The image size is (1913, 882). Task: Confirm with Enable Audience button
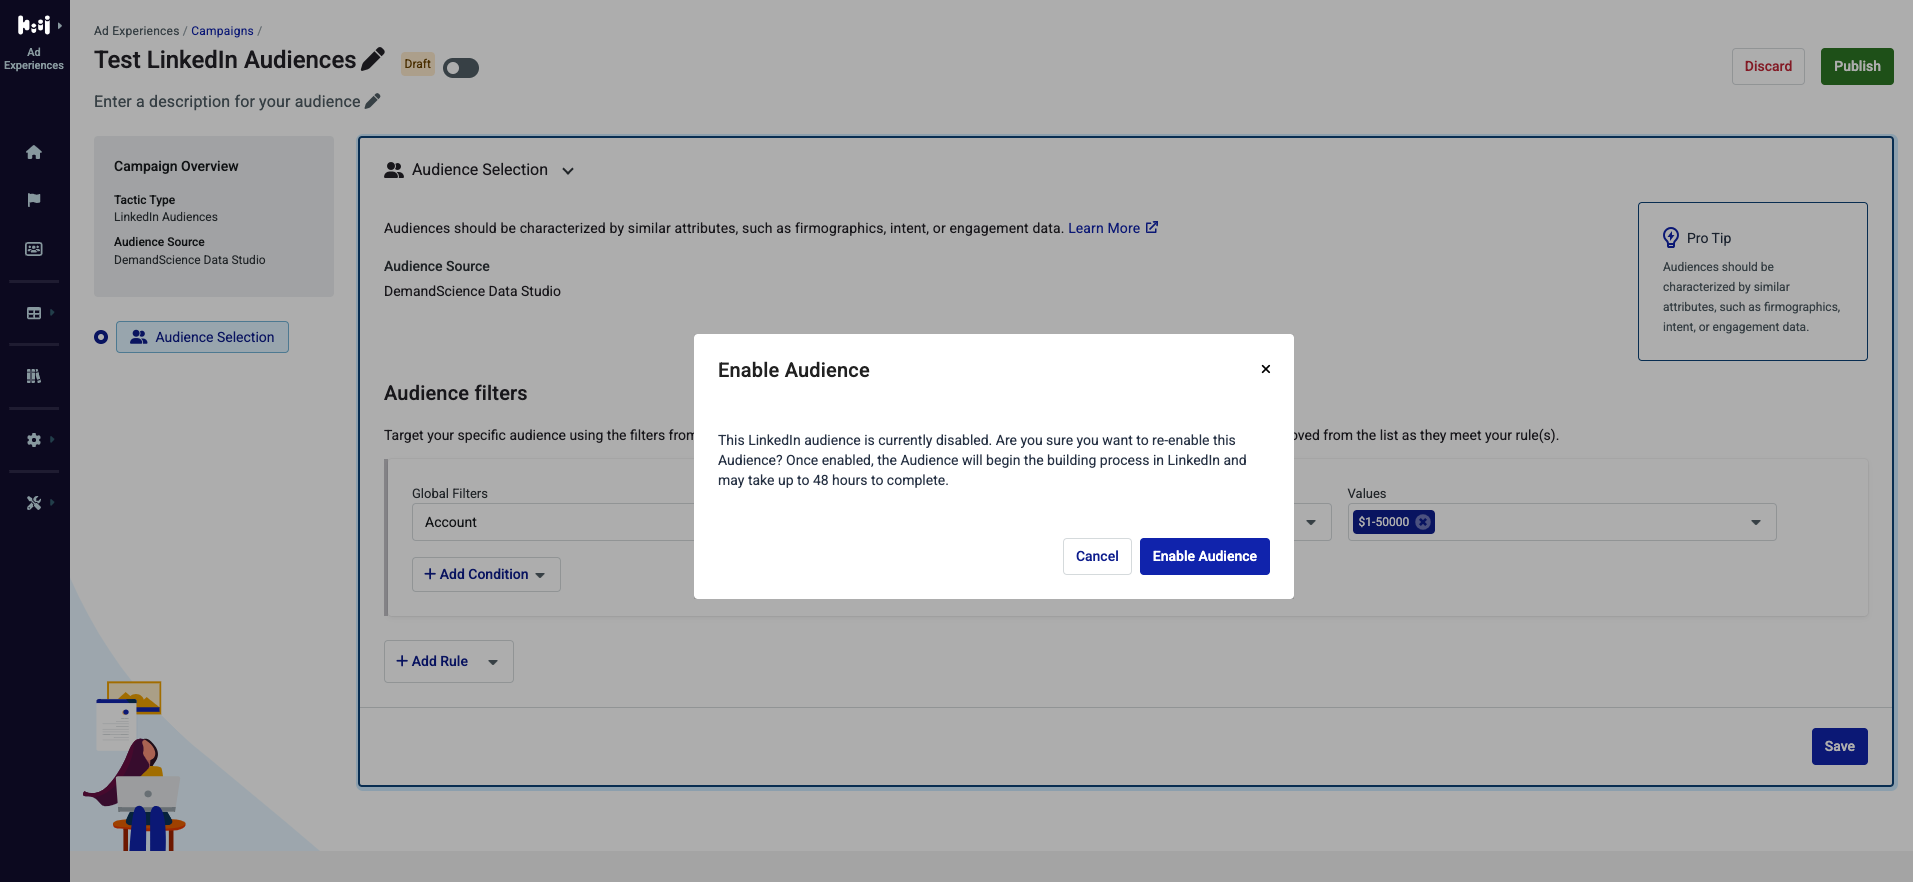[1205, 556]
